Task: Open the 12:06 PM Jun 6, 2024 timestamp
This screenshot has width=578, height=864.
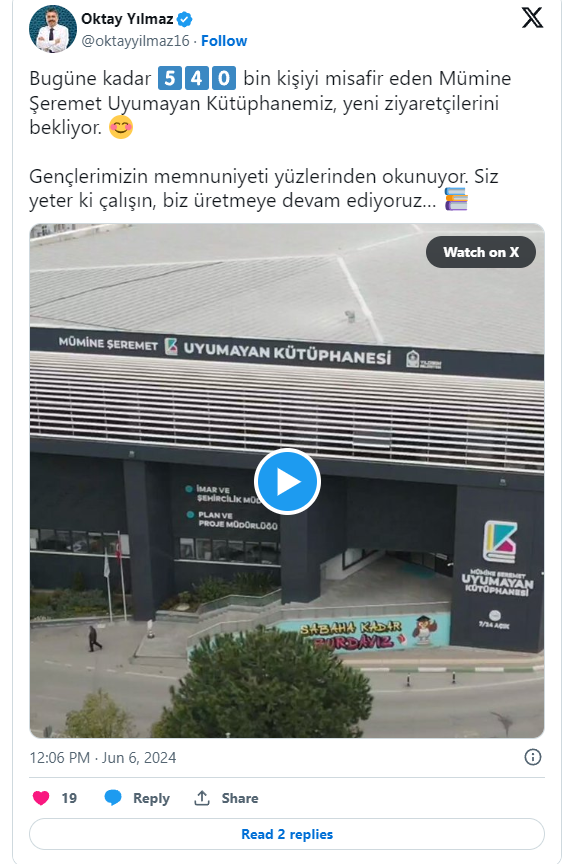Action: (x=103, y=758)
